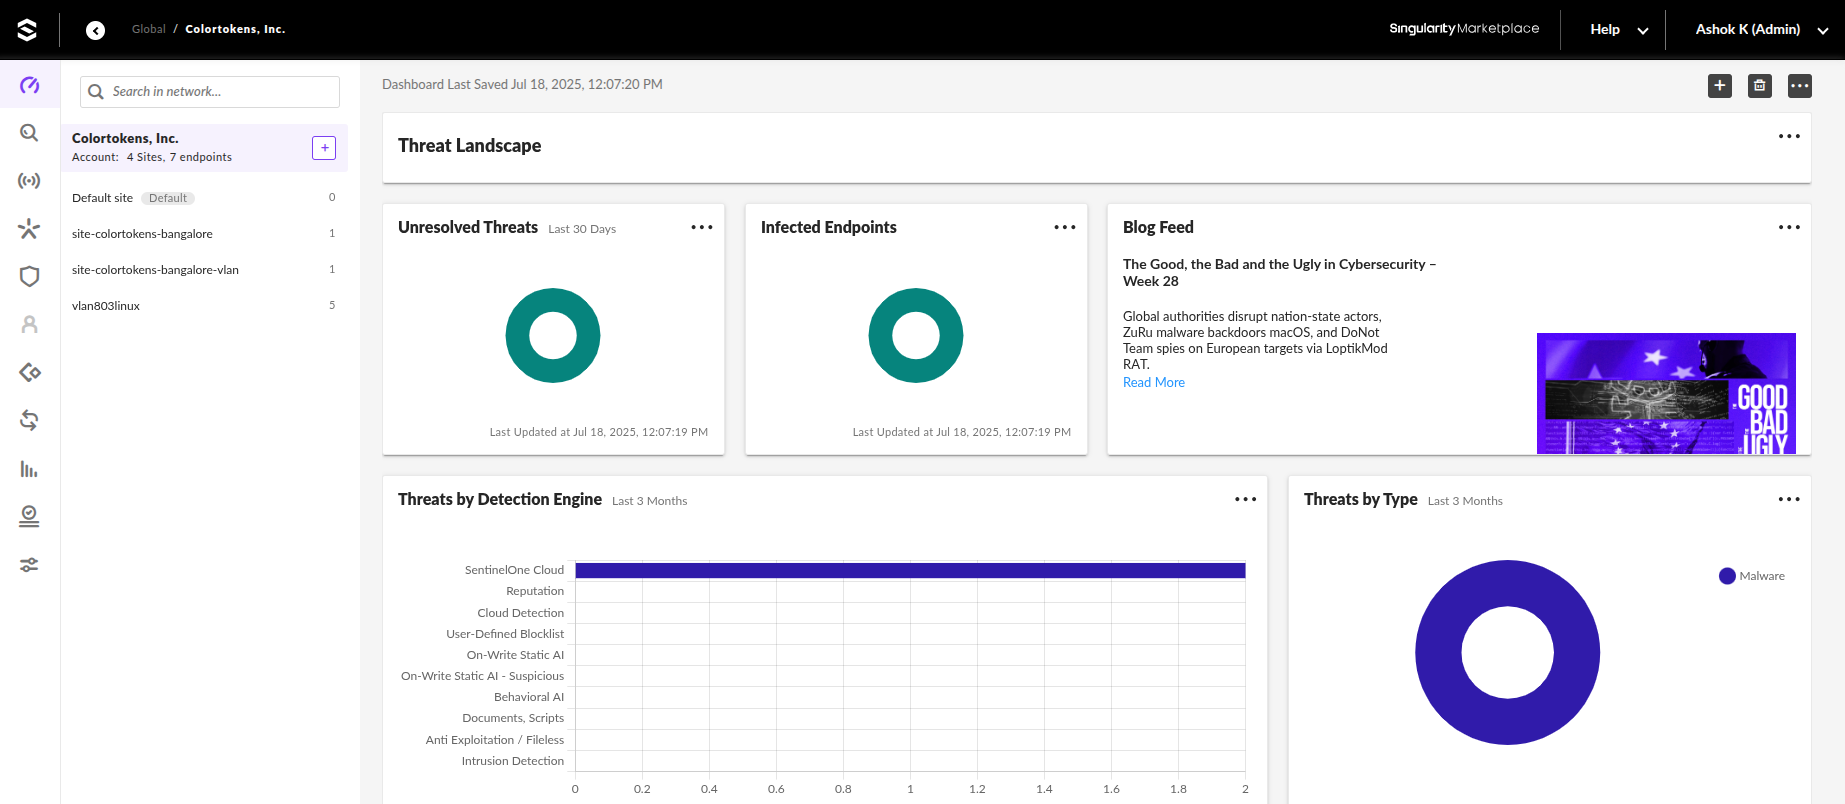Click the Read More blog link

point(1153,383)
